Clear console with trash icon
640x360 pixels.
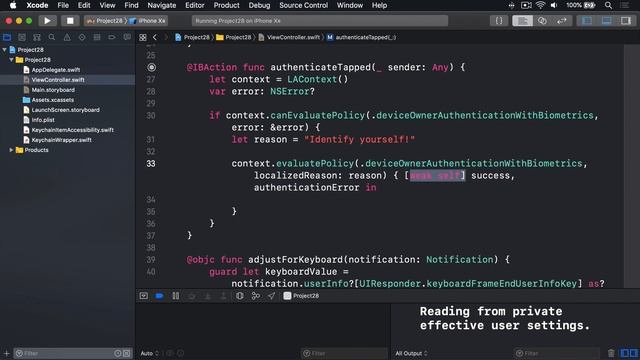611,353
